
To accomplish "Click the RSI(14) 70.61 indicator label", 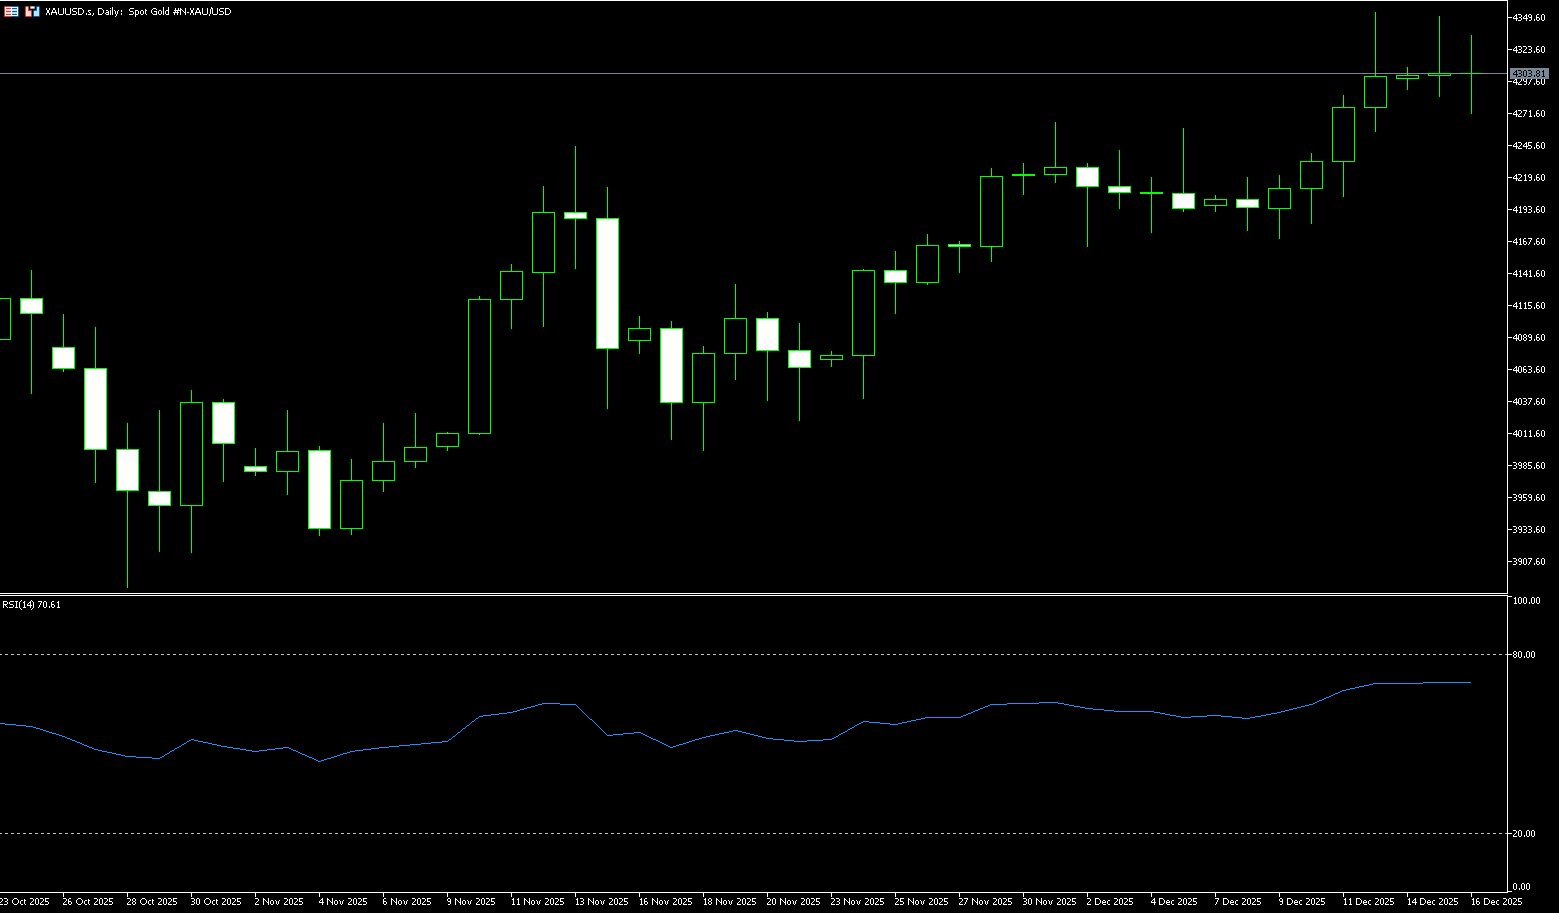I will coord(31,604).
